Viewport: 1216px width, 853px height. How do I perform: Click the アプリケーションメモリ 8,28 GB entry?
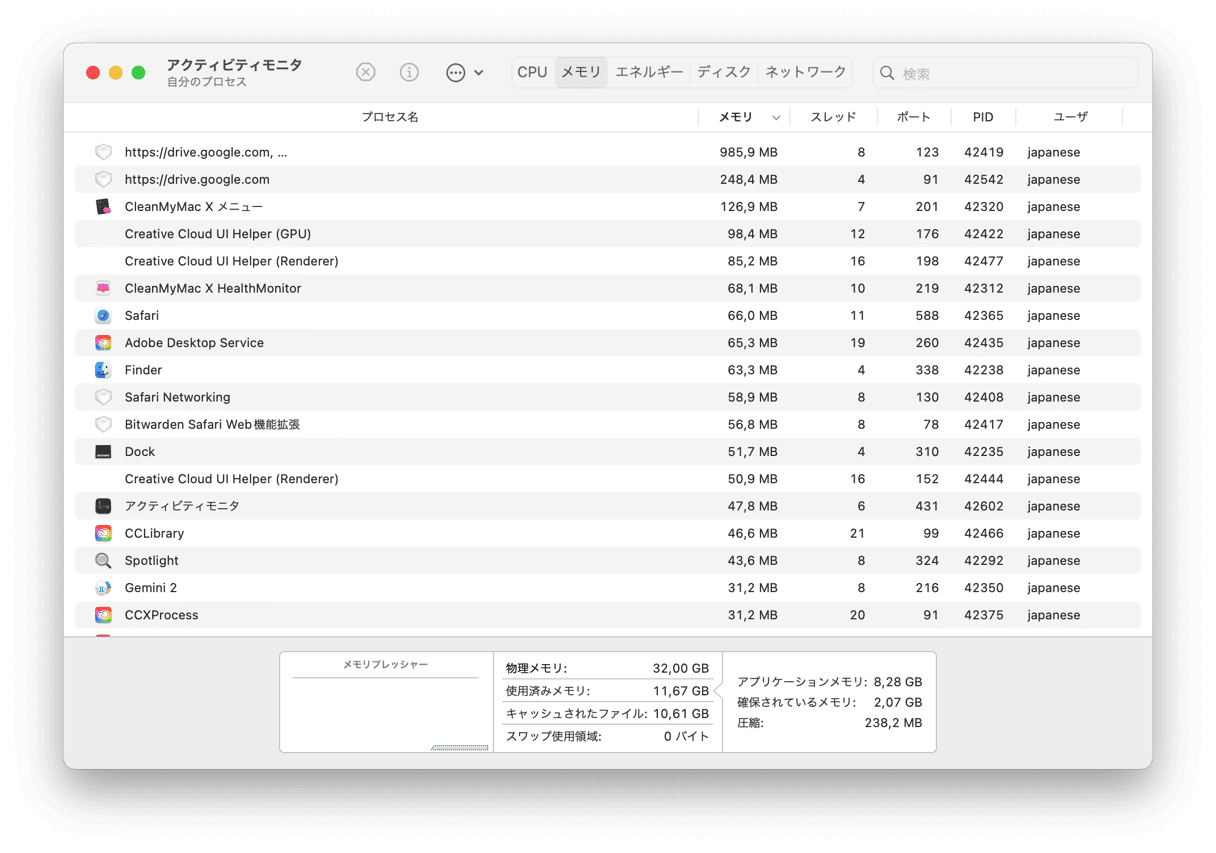point(830,682)
